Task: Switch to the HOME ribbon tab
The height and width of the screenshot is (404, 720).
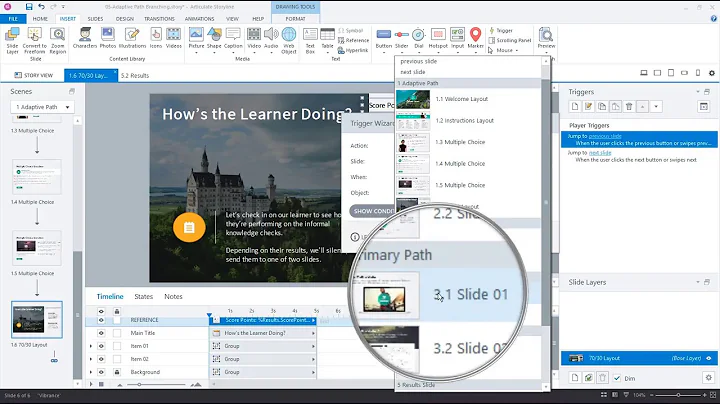Action: tap(40, 19)
